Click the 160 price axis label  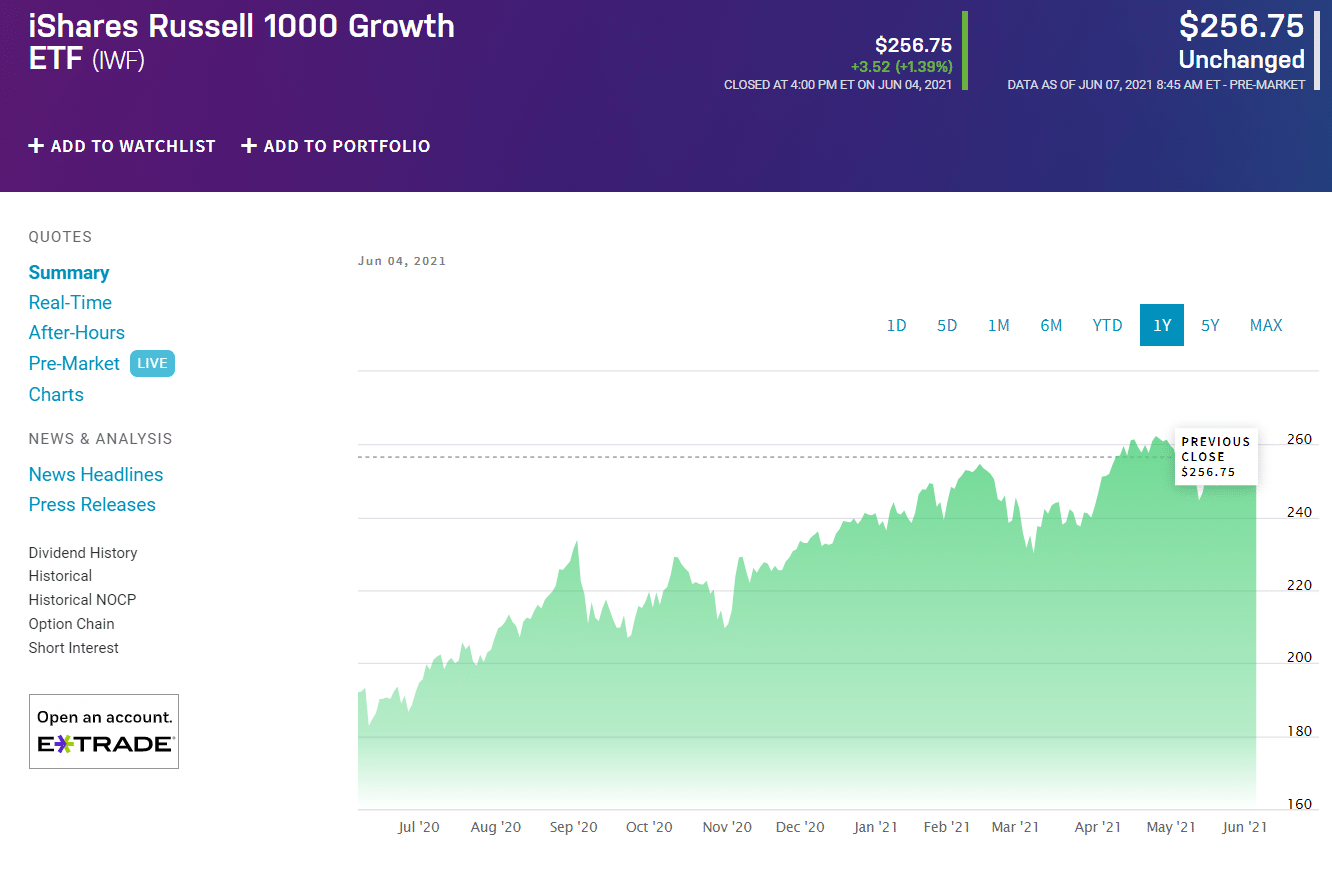point(1299,804)
